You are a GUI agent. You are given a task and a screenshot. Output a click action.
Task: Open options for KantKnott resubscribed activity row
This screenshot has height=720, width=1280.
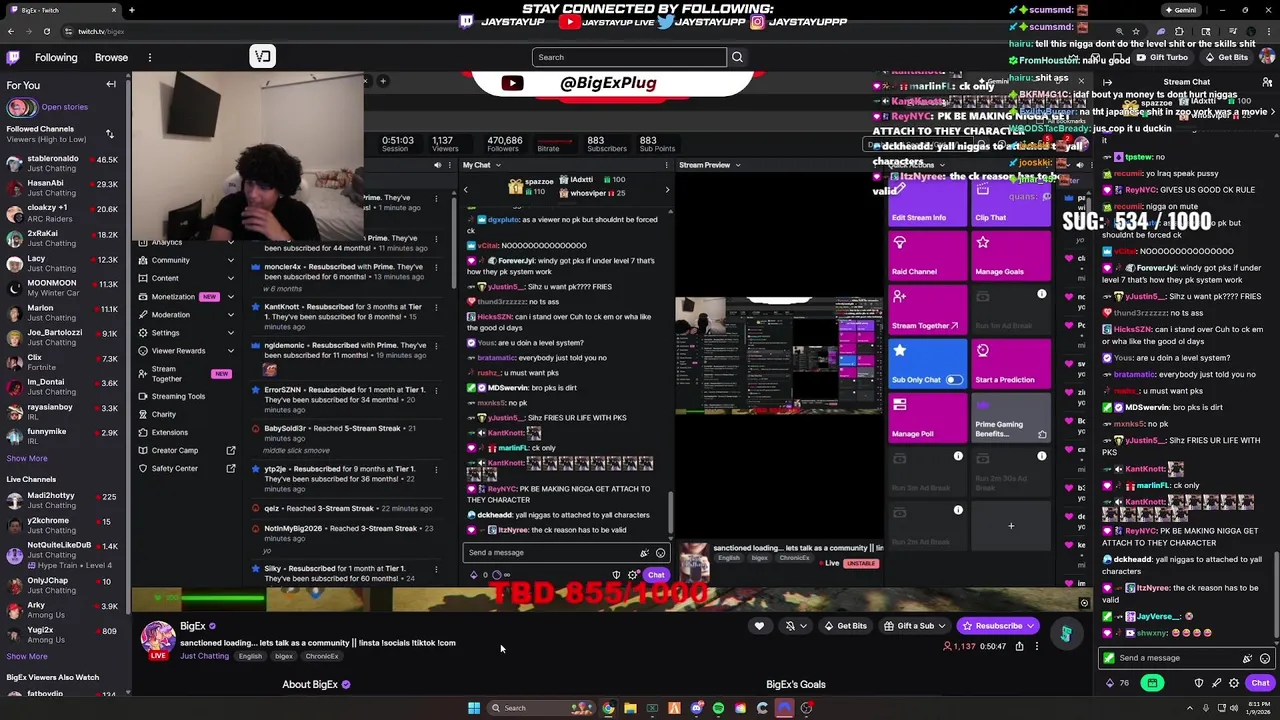click(436, 307)
